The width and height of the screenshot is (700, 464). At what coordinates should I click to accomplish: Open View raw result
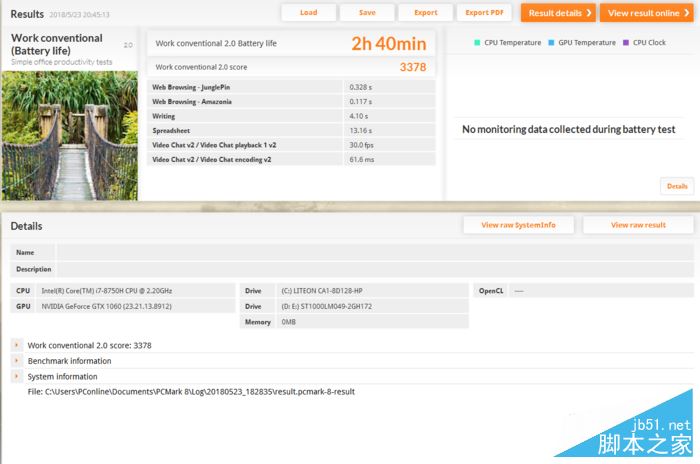[x=638, y=225]
